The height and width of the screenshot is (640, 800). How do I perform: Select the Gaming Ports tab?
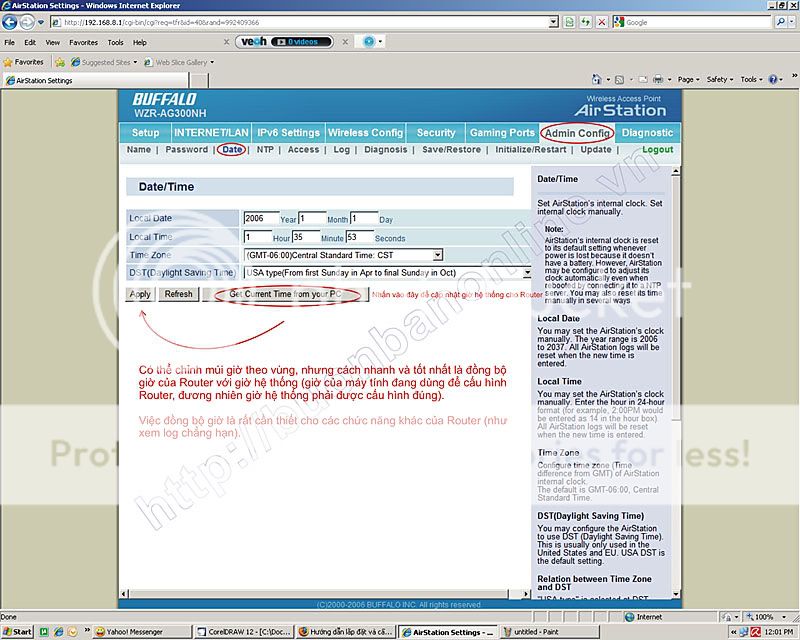click(x=502, y=133)
